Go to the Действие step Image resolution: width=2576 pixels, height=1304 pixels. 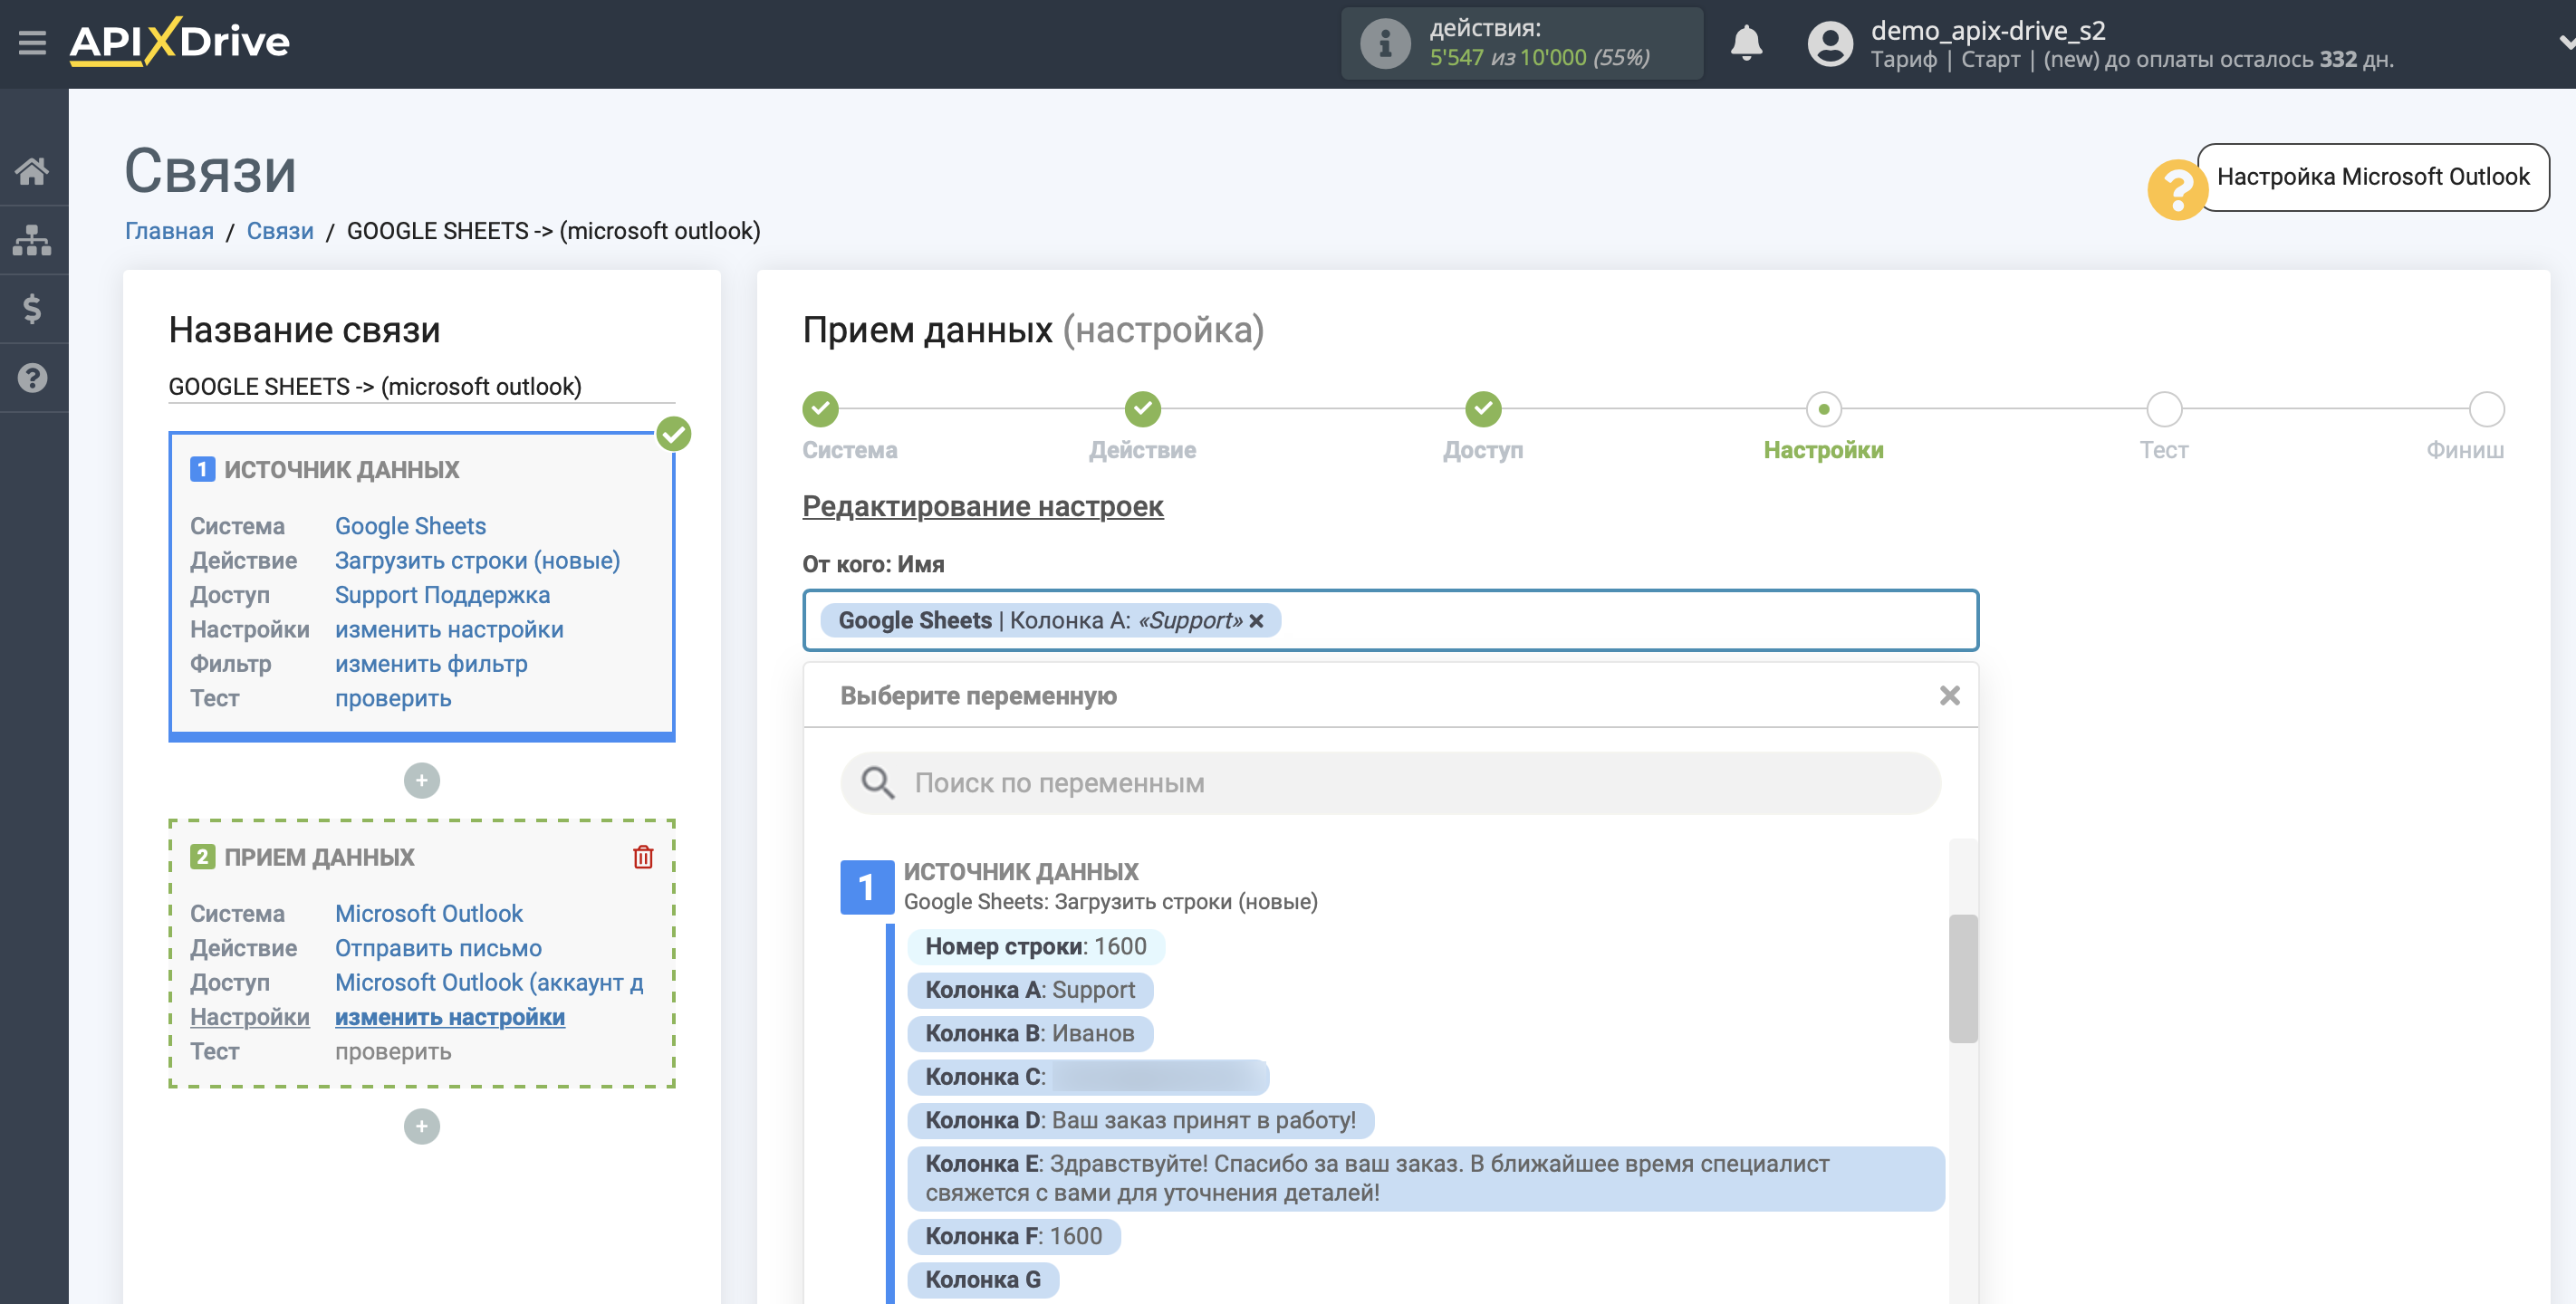click(x=1142, y=409)
